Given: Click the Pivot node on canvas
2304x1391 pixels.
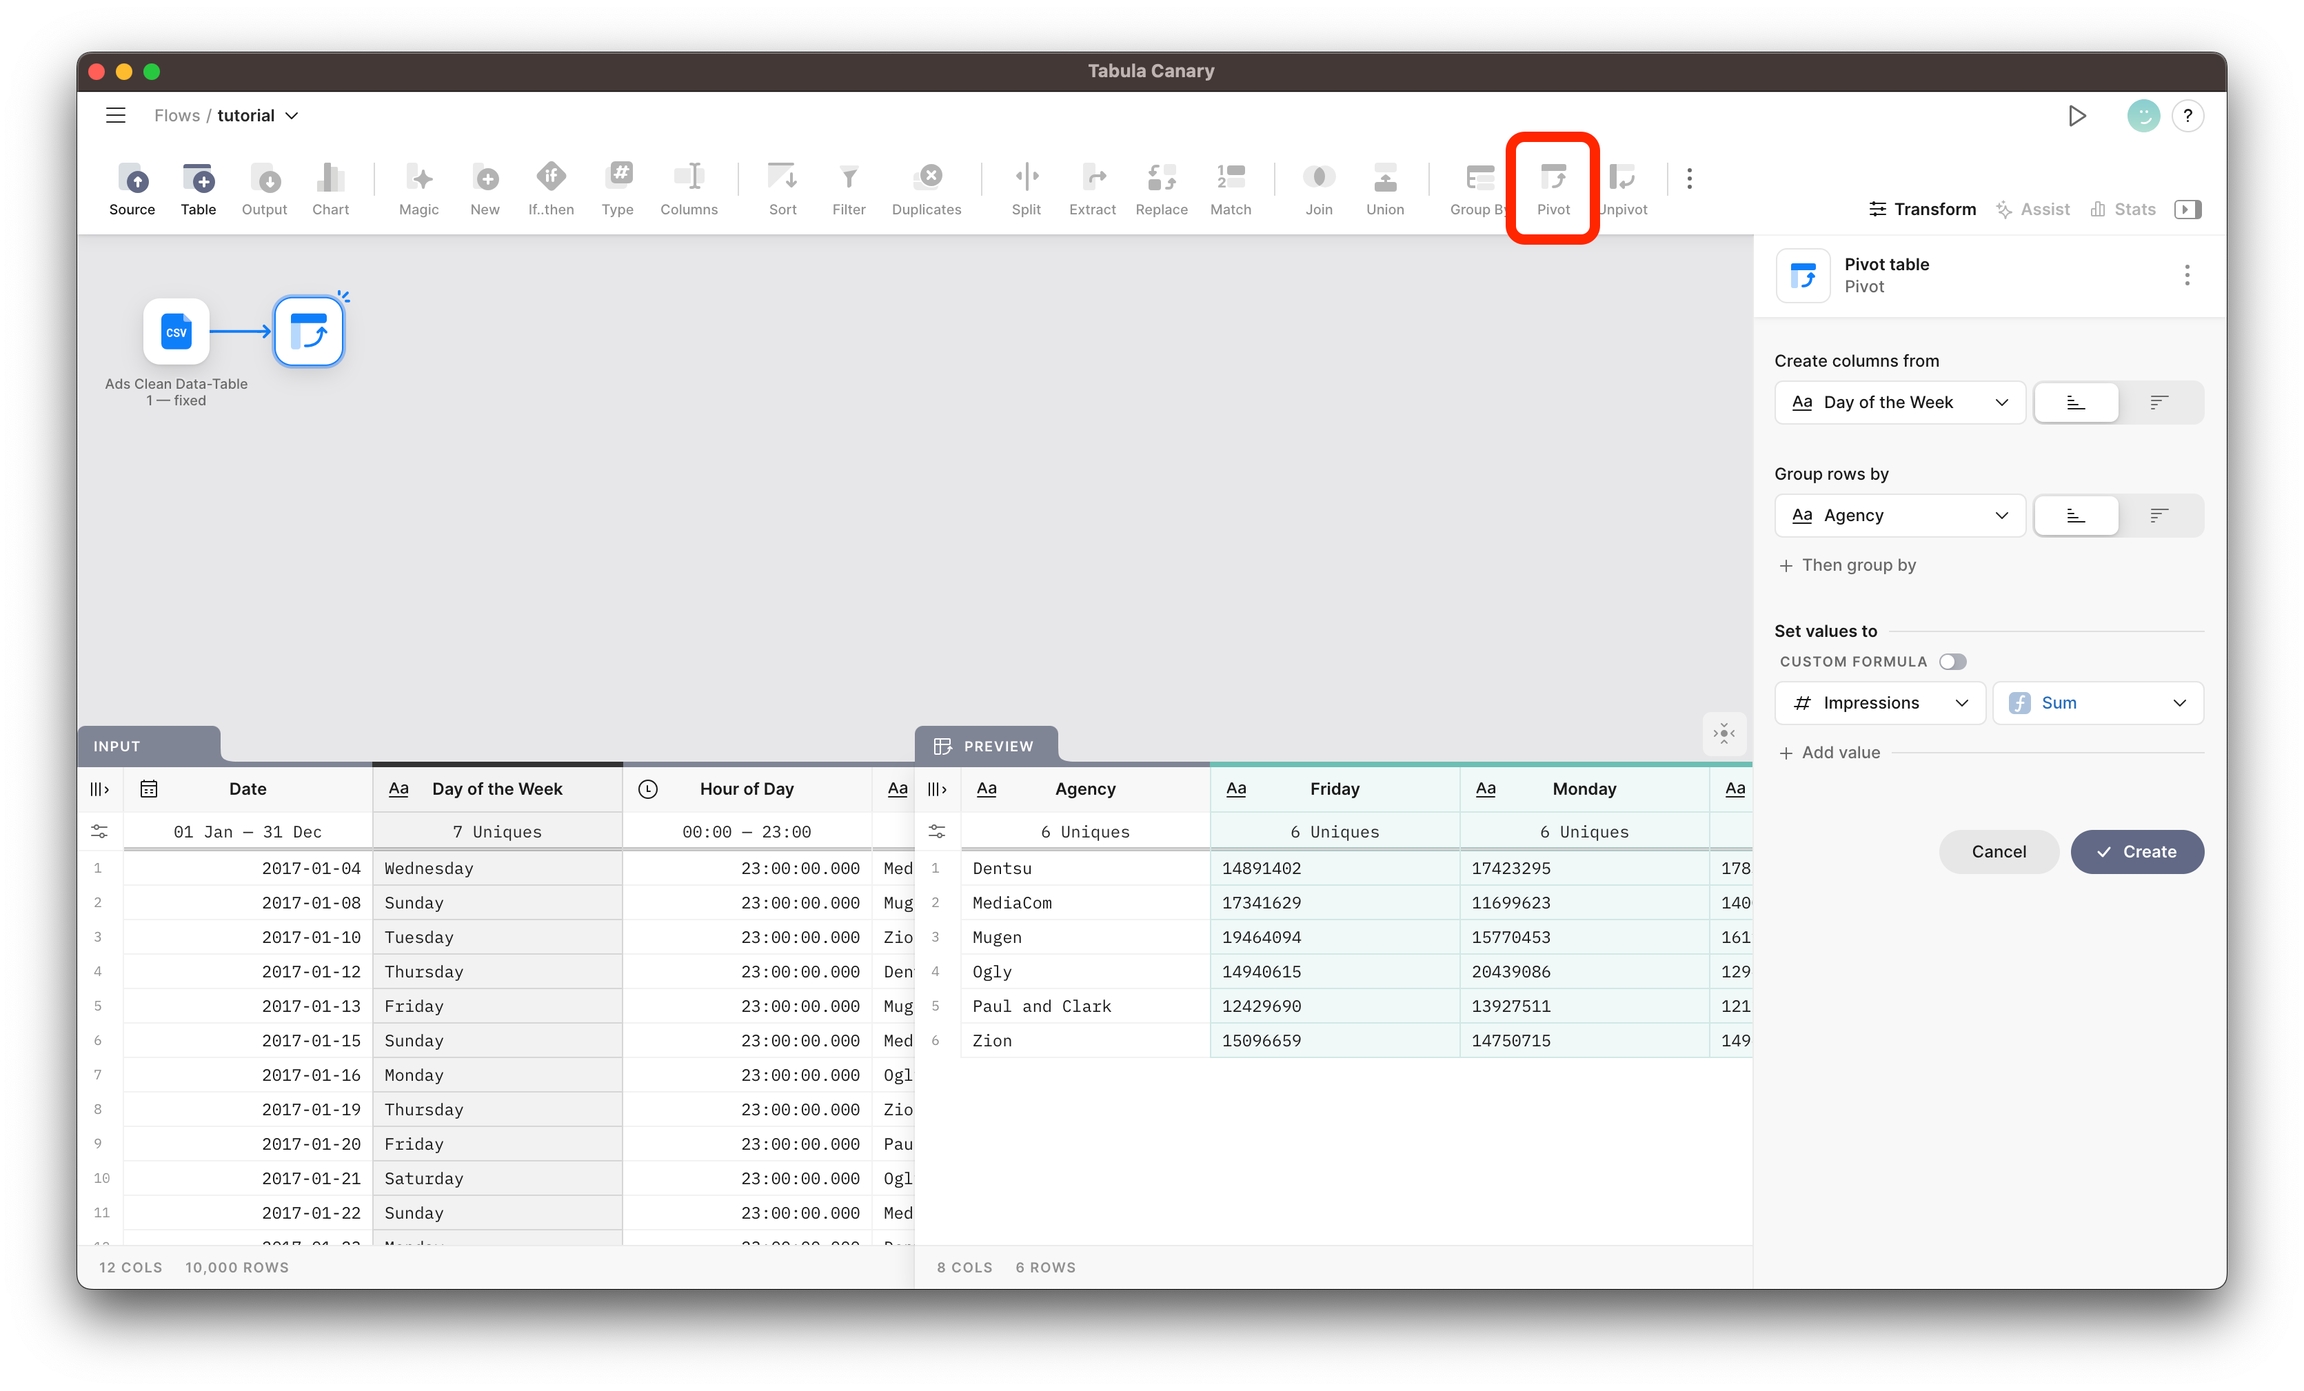Looking at the screenshot, I should pyautogui.click(x=309, y=331).
